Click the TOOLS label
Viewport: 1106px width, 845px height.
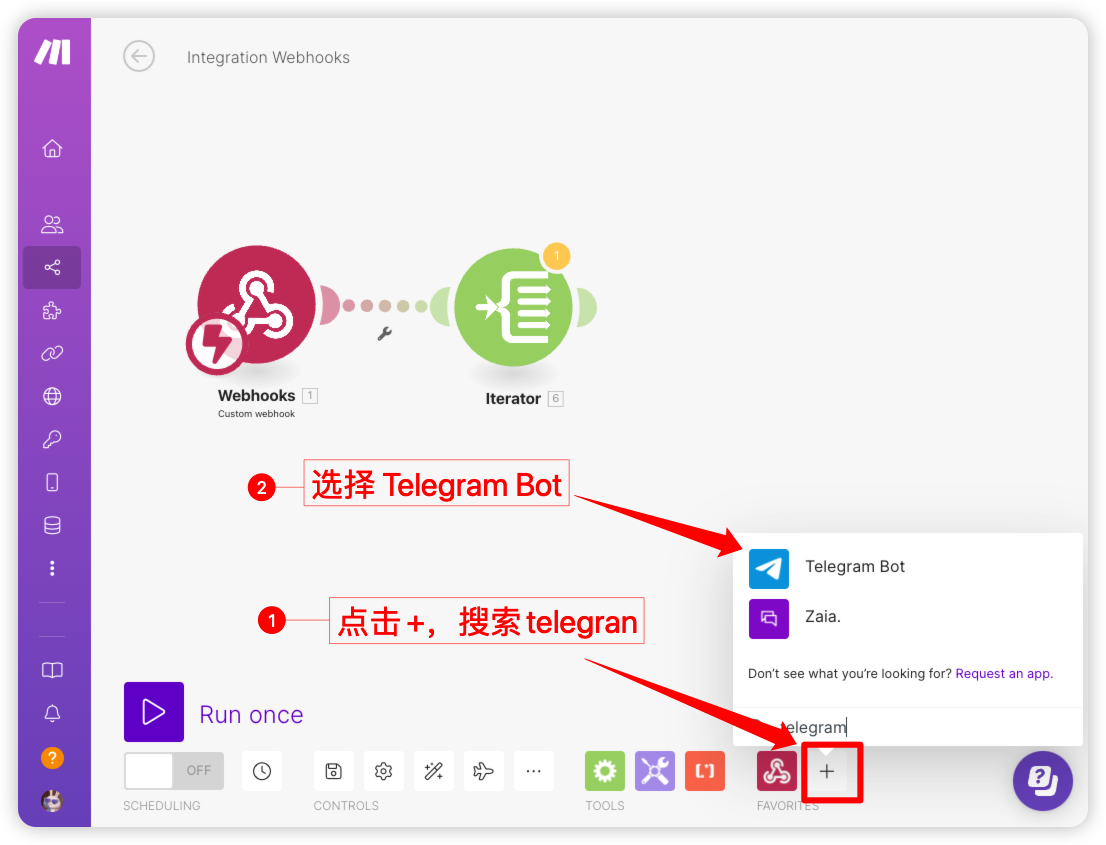604,806
